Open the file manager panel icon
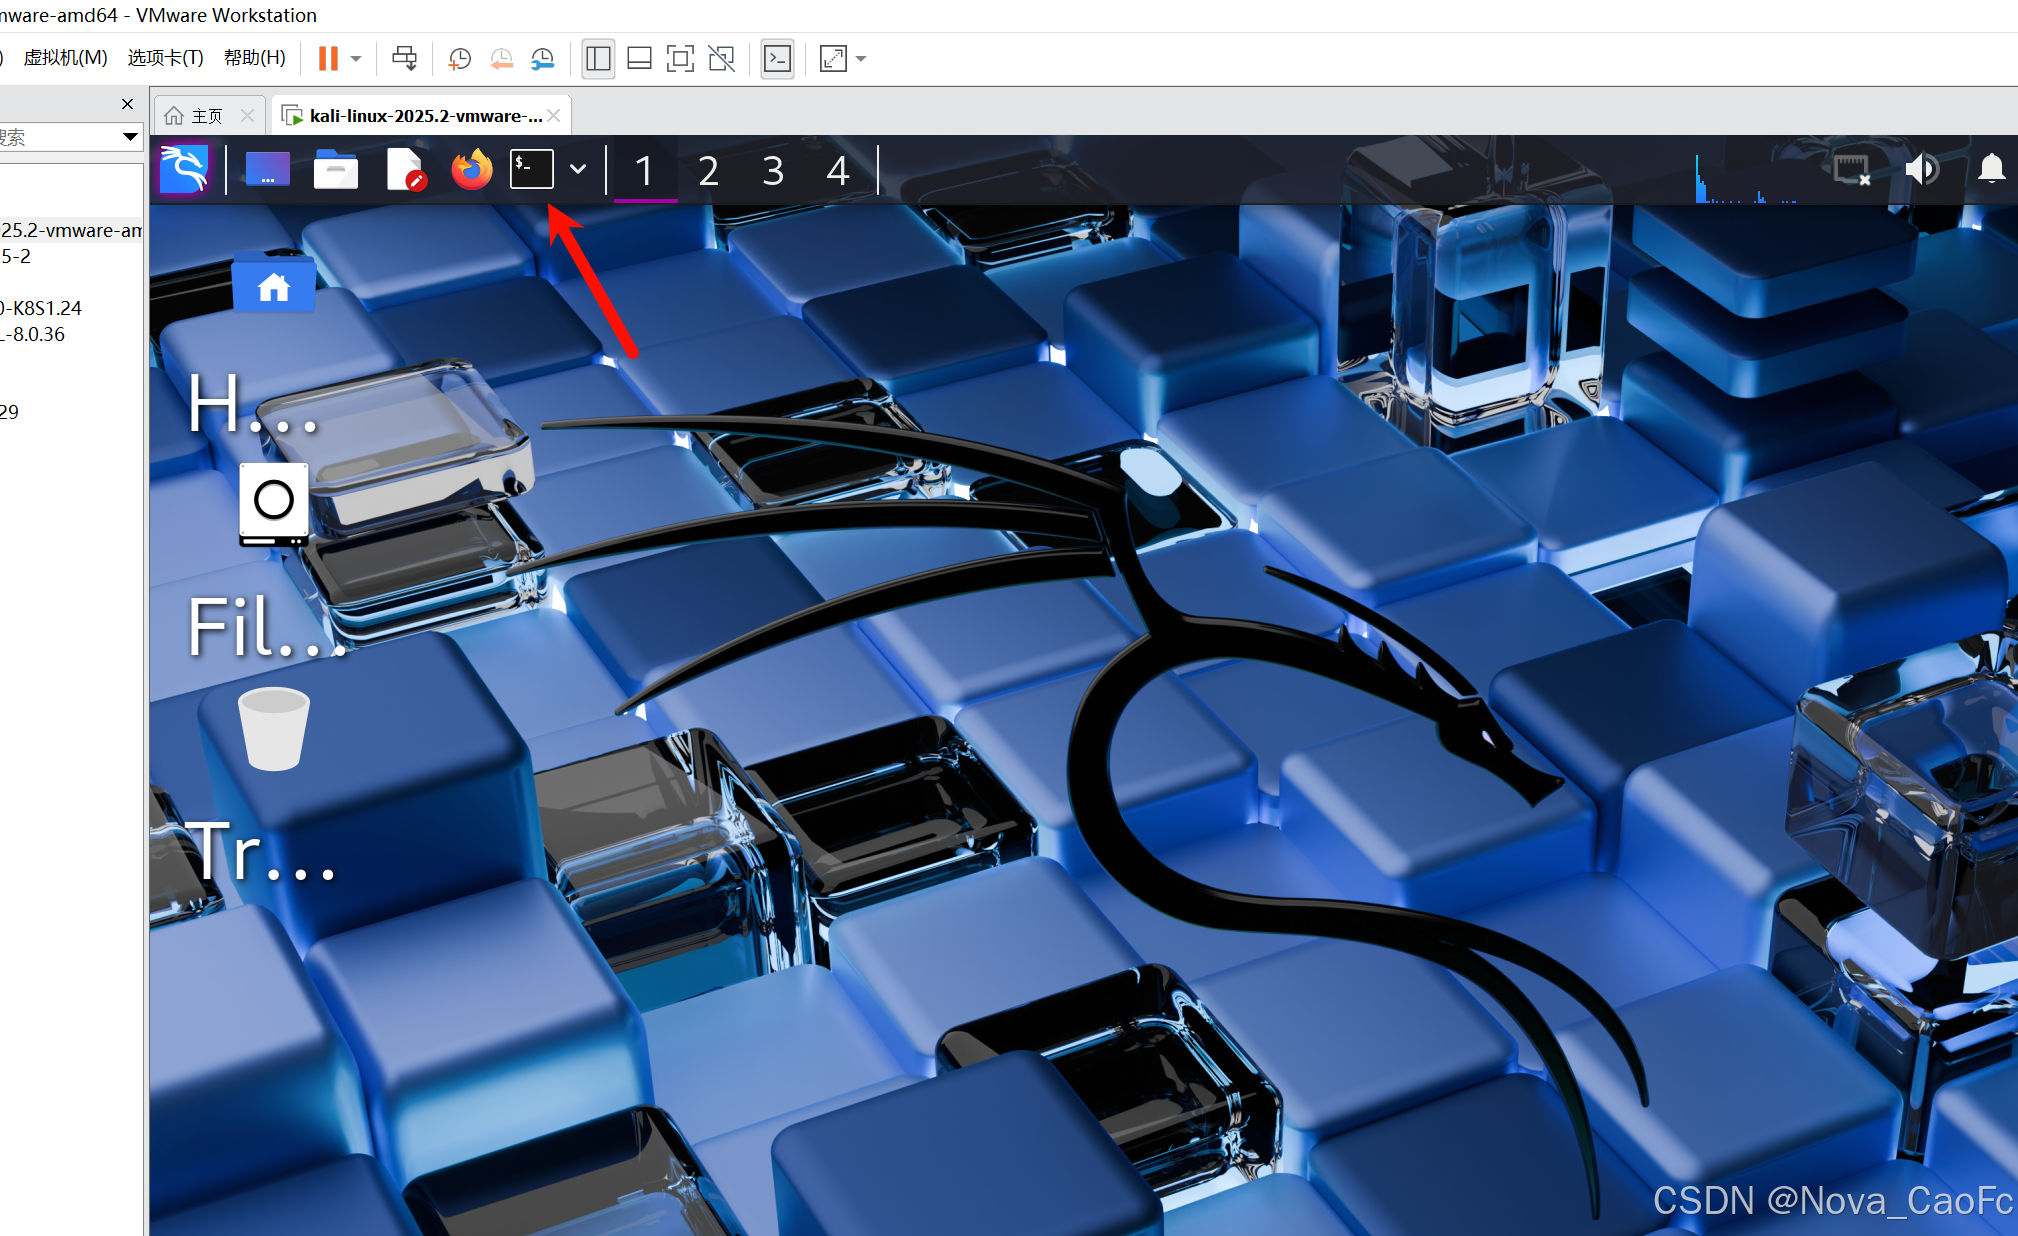 336,170
